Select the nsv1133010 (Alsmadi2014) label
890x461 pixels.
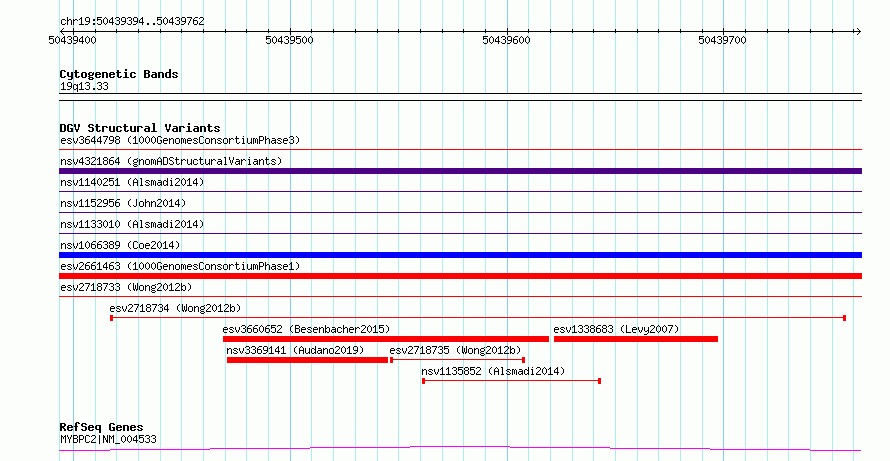[x=132, y=224]
